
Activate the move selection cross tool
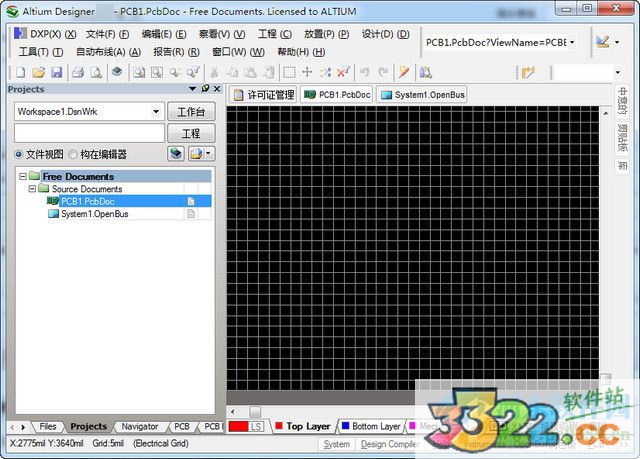point(307,73)
